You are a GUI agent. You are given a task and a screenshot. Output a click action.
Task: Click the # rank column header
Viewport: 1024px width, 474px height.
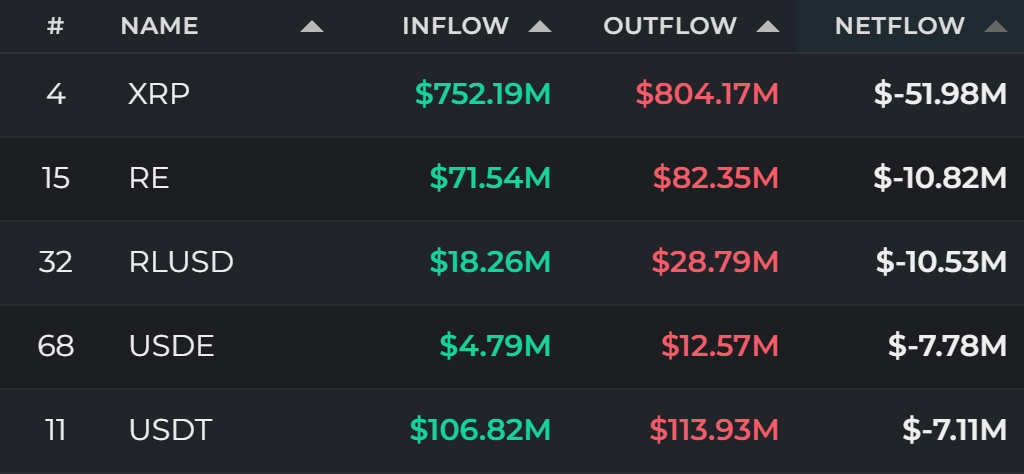tap(56, 26)
